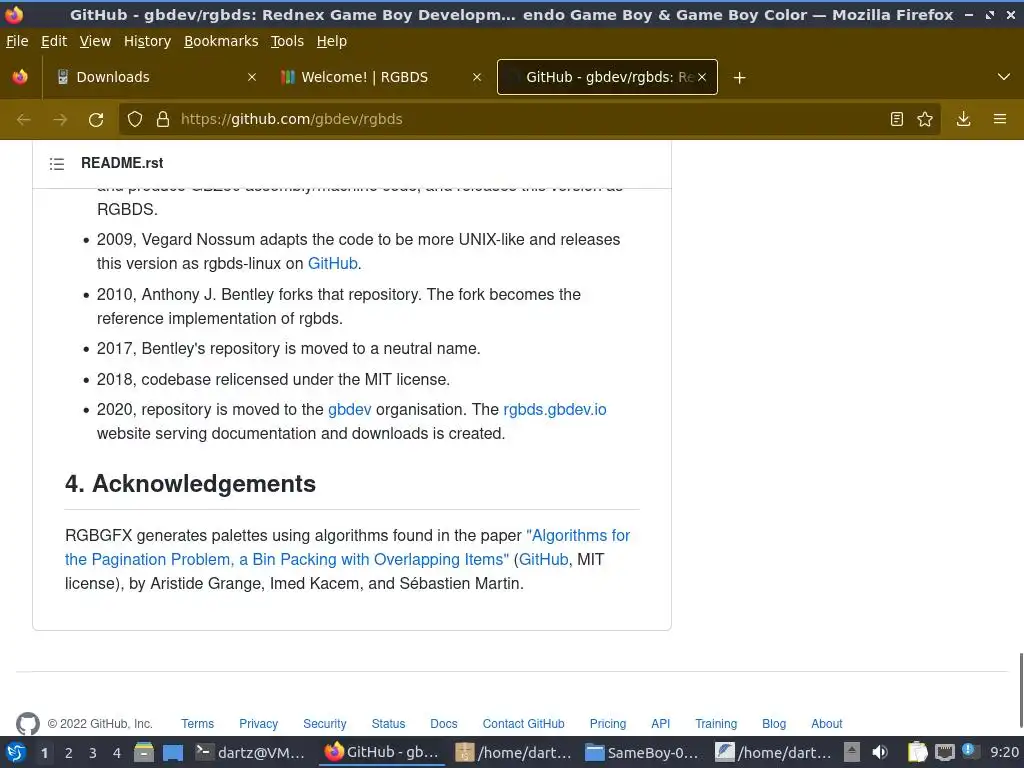Open the gbdev organisation link
Screen dimensions: 1024x768
pyautogui.click(x=349, y=409)
